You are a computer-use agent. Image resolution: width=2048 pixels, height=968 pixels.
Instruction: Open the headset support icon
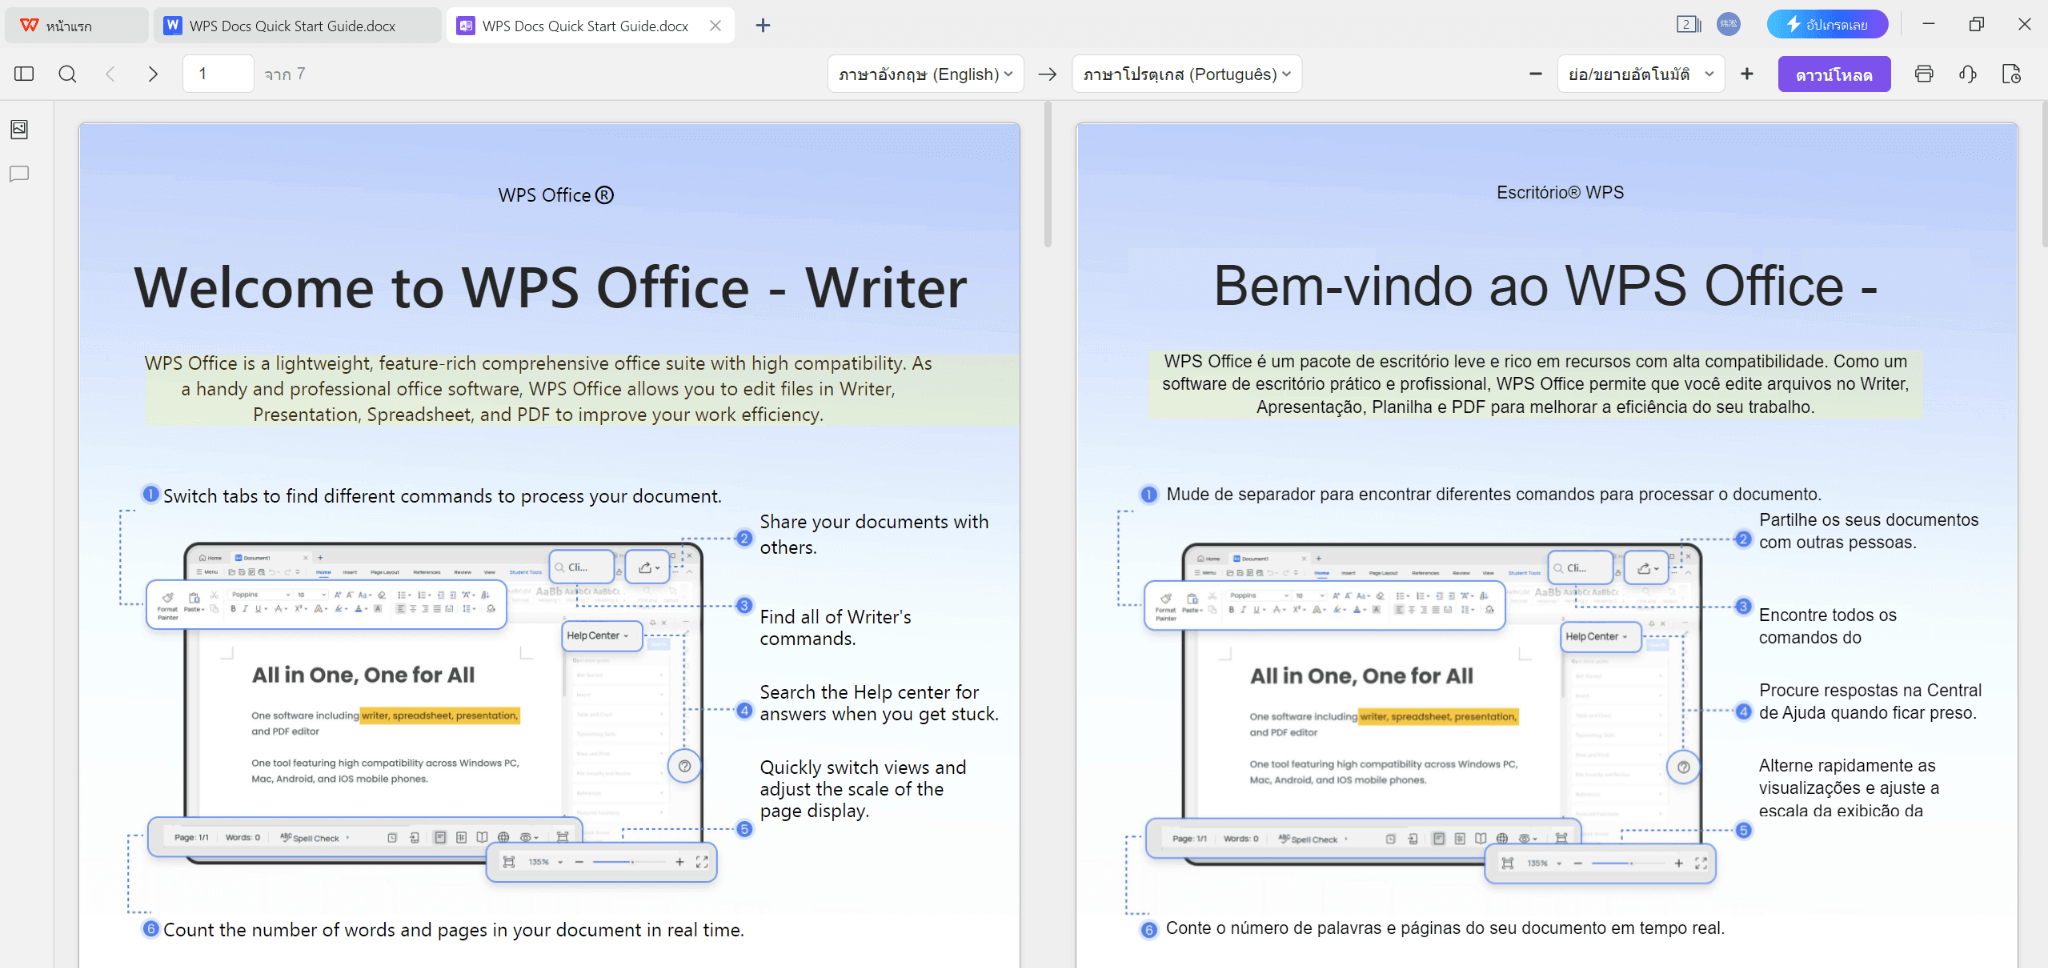(x=1967, y=74)
